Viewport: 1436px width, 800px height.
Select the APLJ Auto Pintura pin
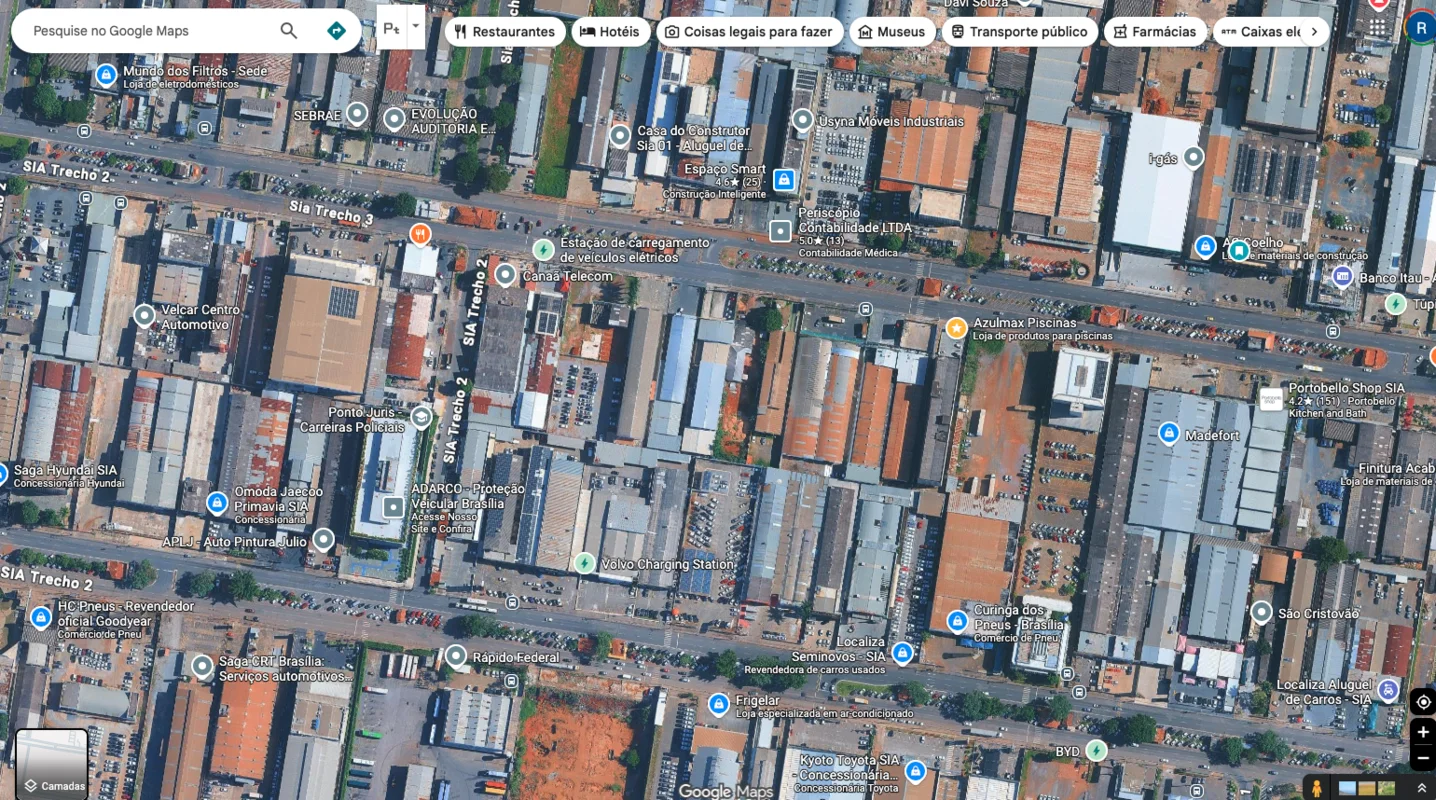[323, 540]
